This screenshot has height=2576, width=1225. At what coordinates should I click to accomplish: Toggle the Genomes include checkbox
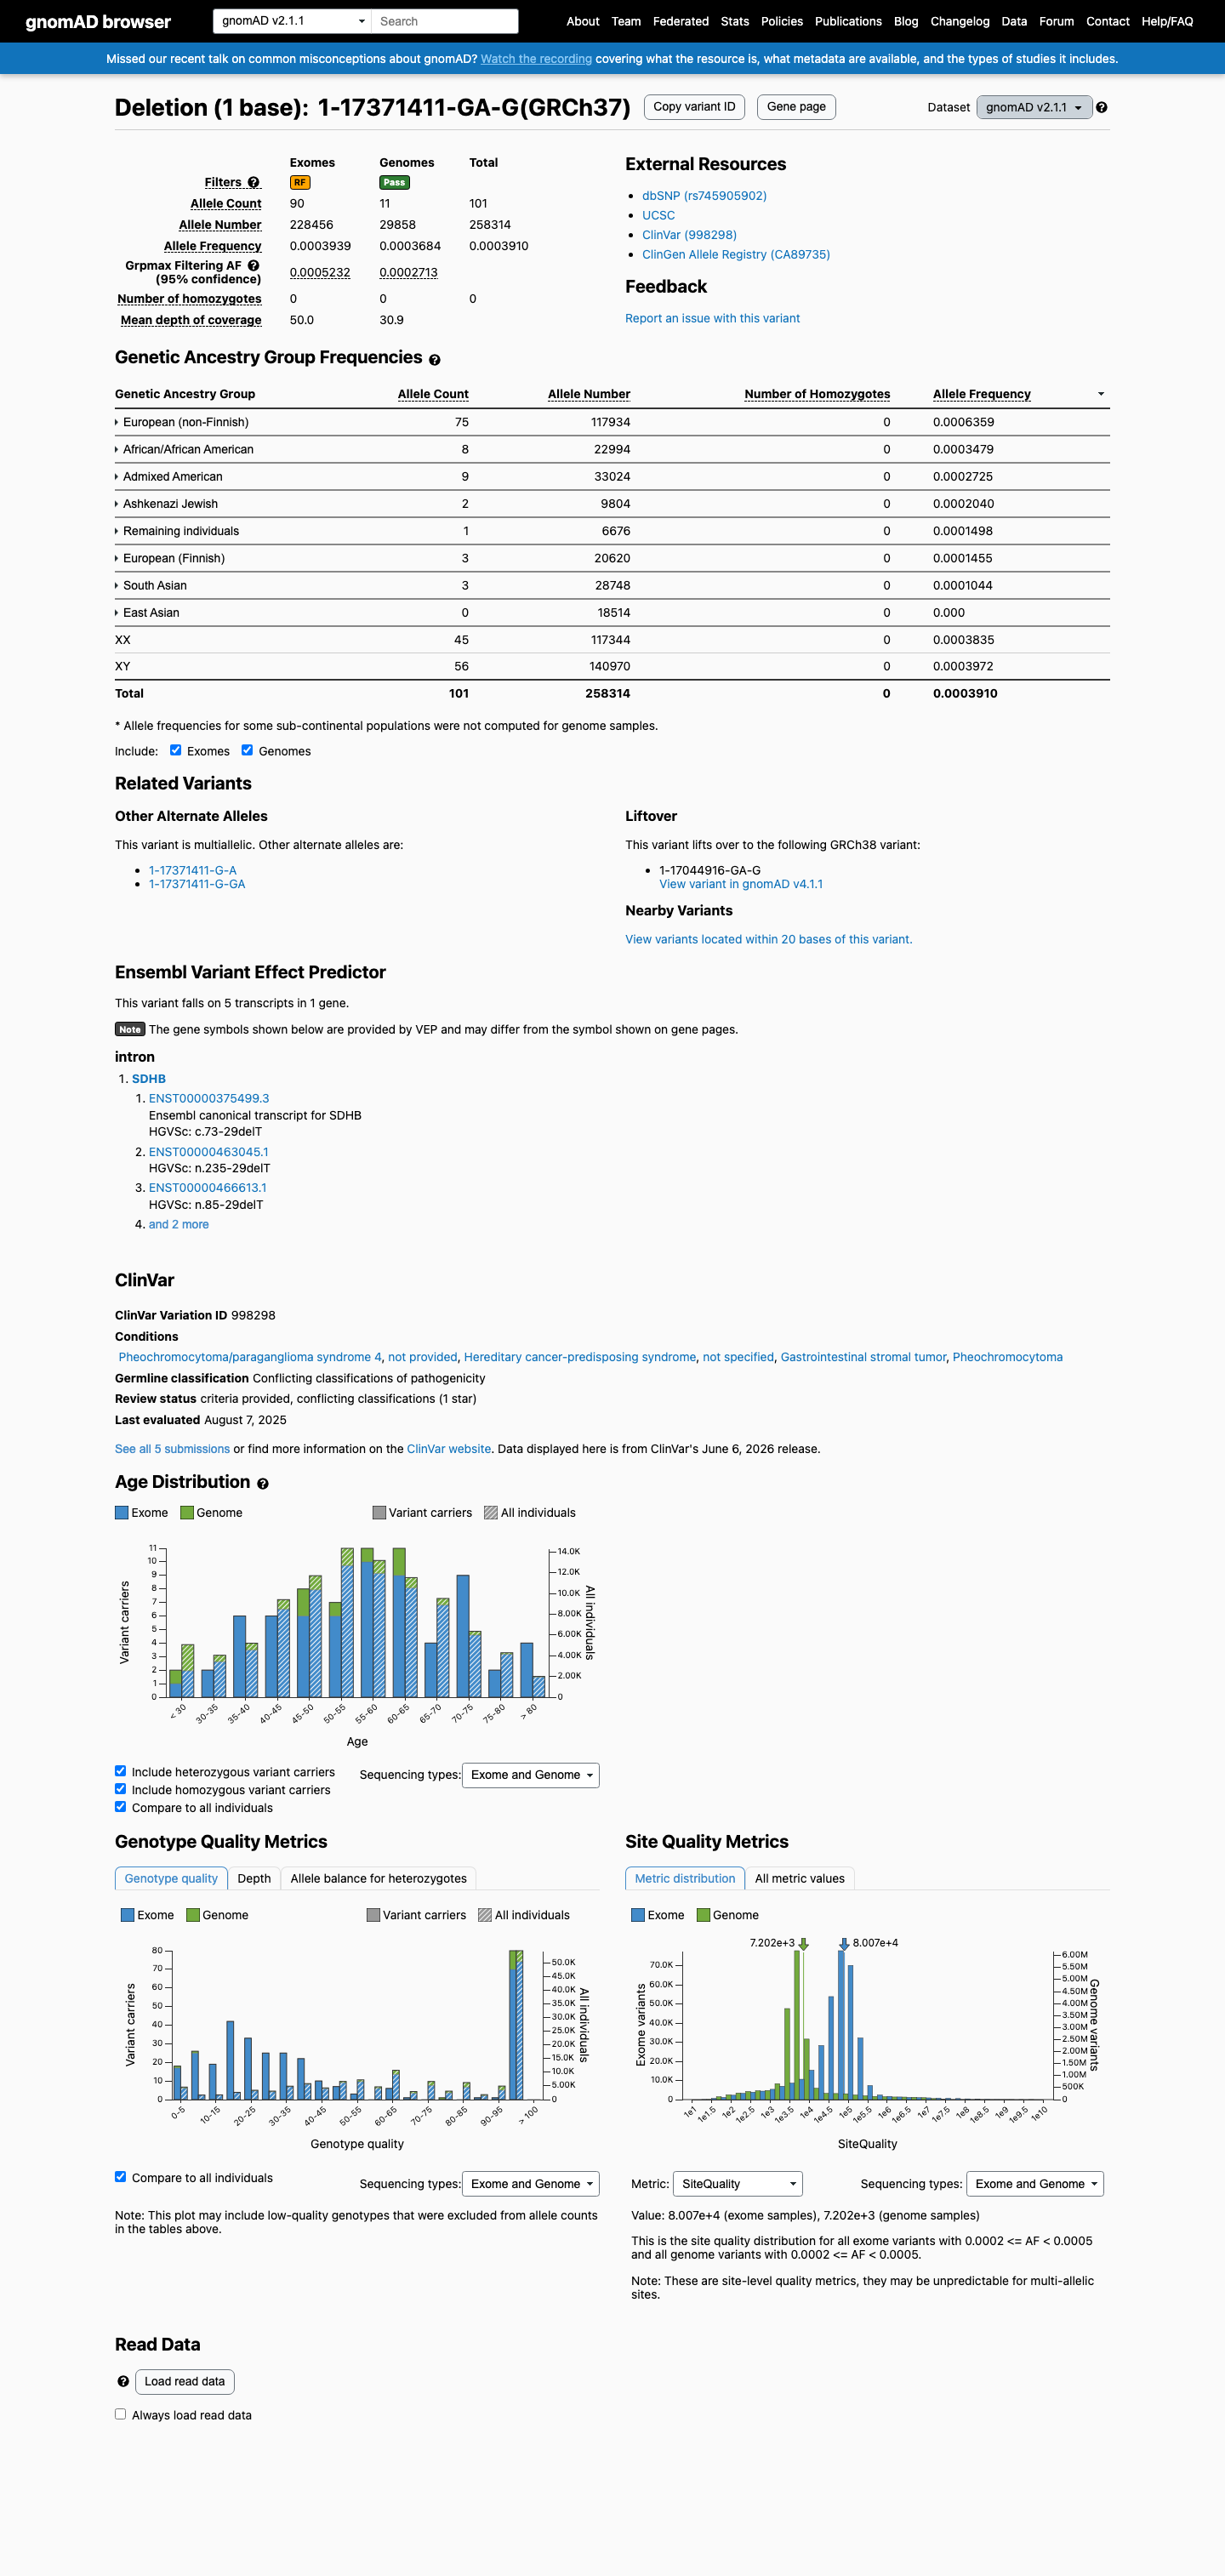(247, 750)
